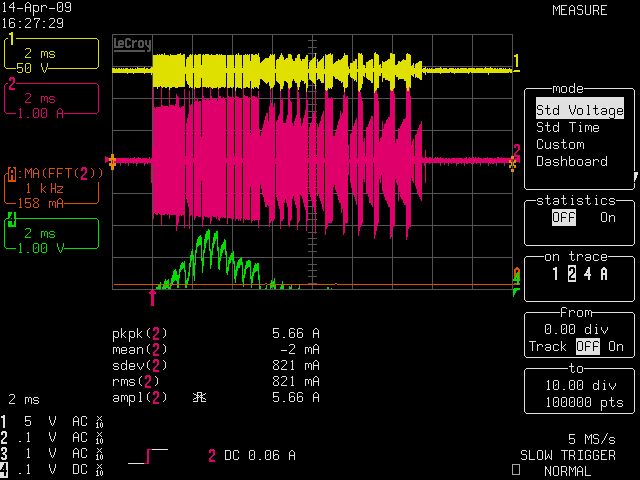The height and width of the screenshot is (480, 640).
Task: Select trace 2 in on trace box
Action: click(x=572, y=273)
